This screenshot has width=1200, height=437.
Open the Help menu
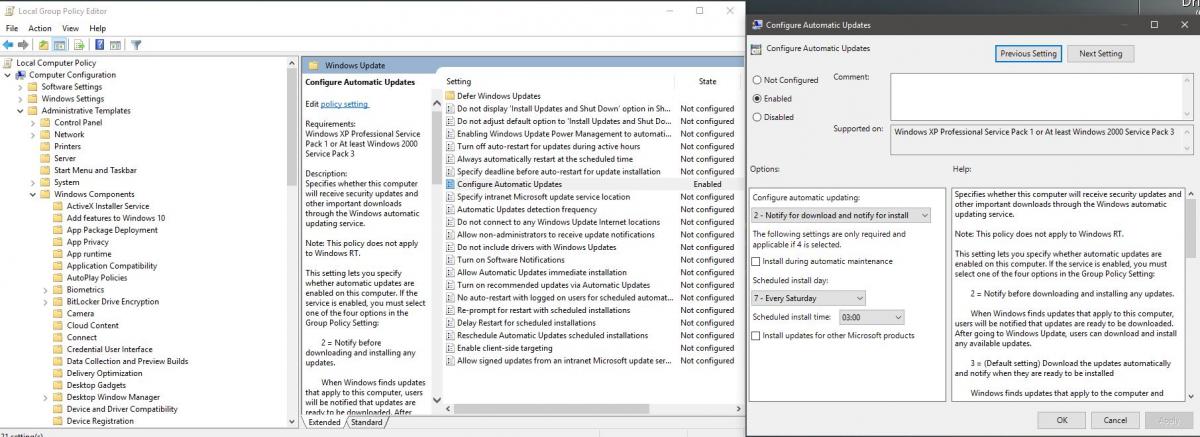point(97,28)
